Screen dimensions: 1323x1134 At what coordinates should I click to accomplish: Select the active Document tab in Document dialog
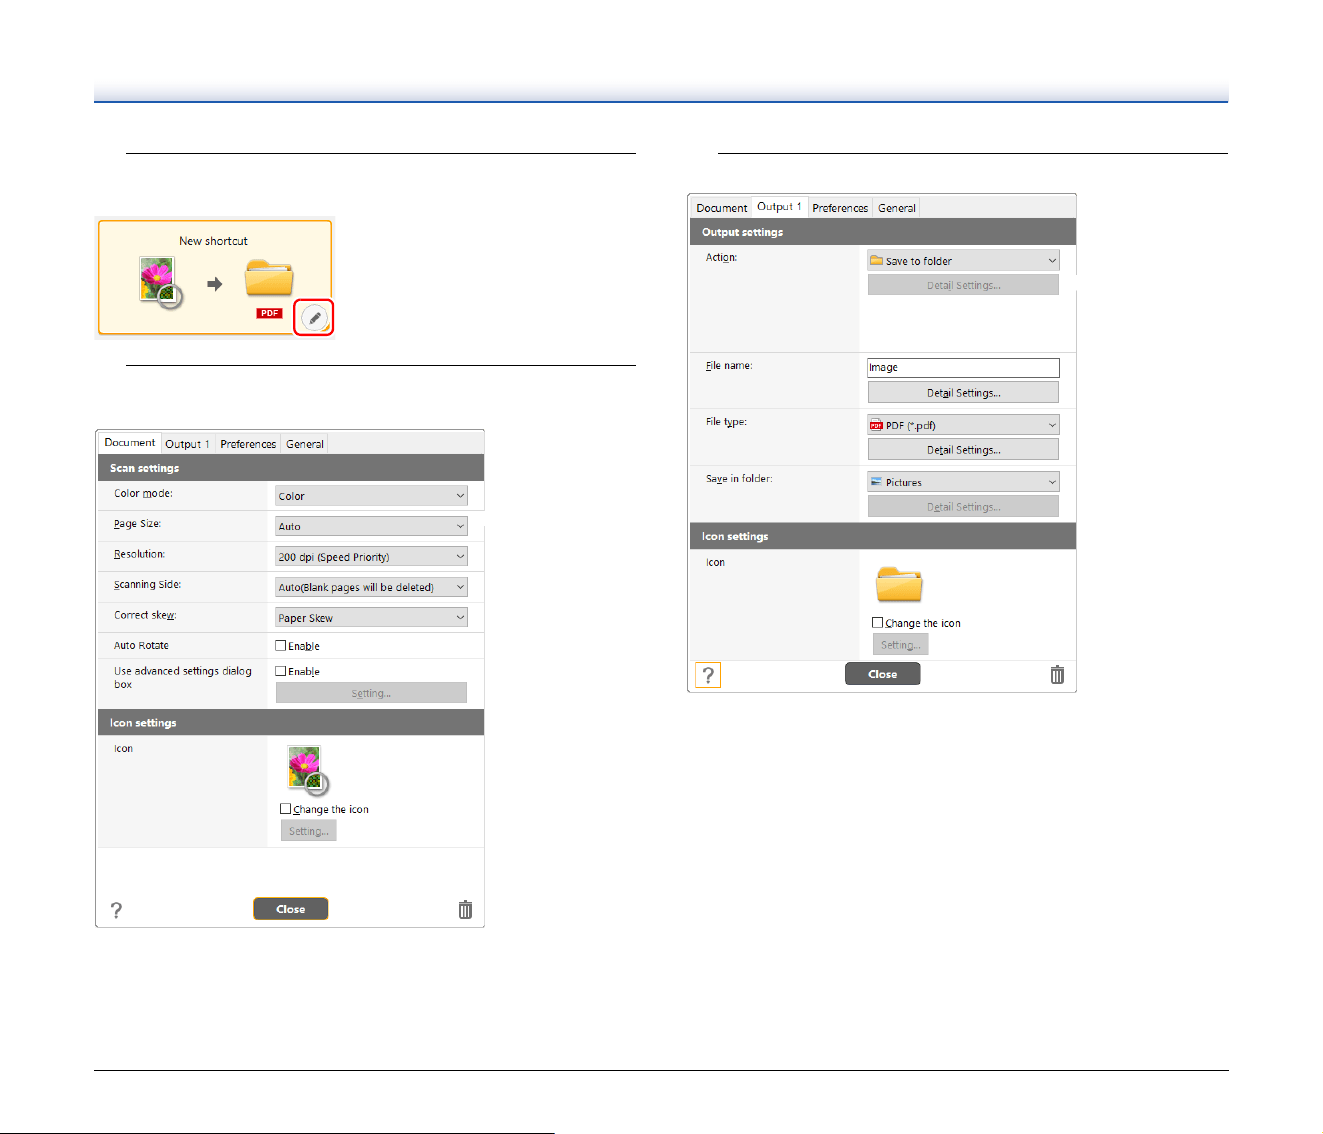coord(130,442)
